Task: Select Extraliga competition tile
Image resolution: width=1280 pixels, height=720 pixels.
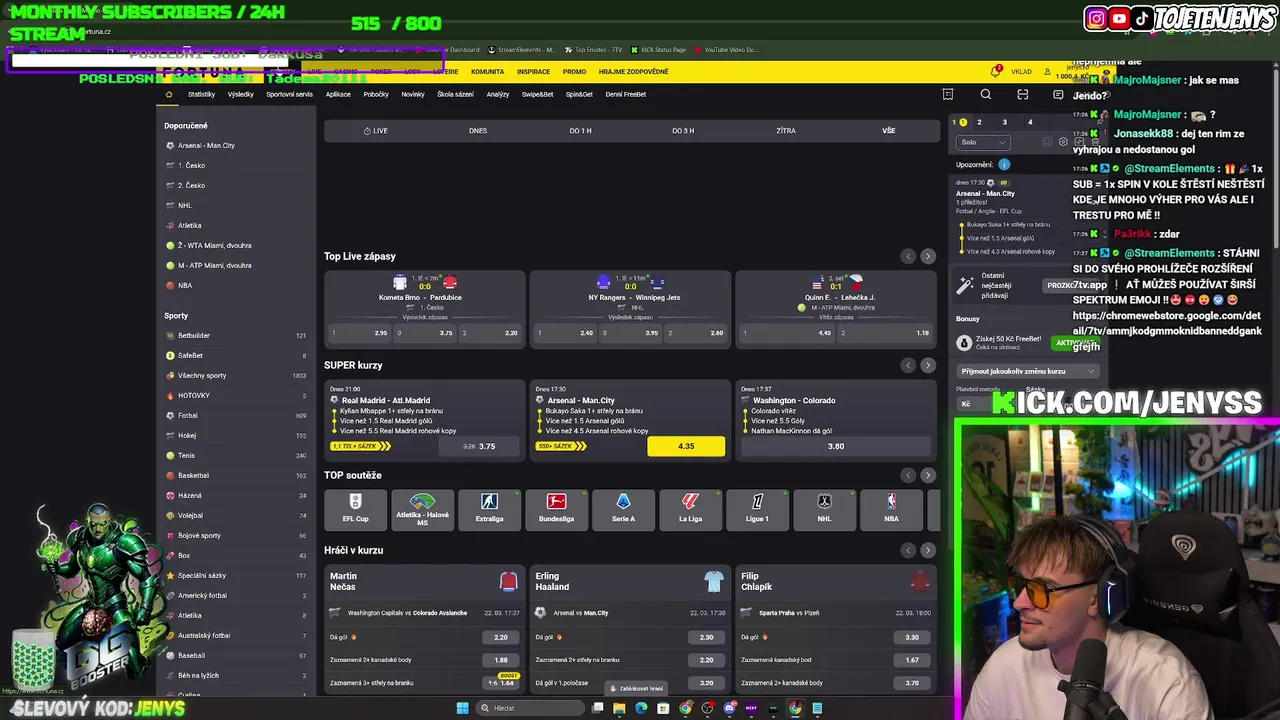Action: point(489,509)
